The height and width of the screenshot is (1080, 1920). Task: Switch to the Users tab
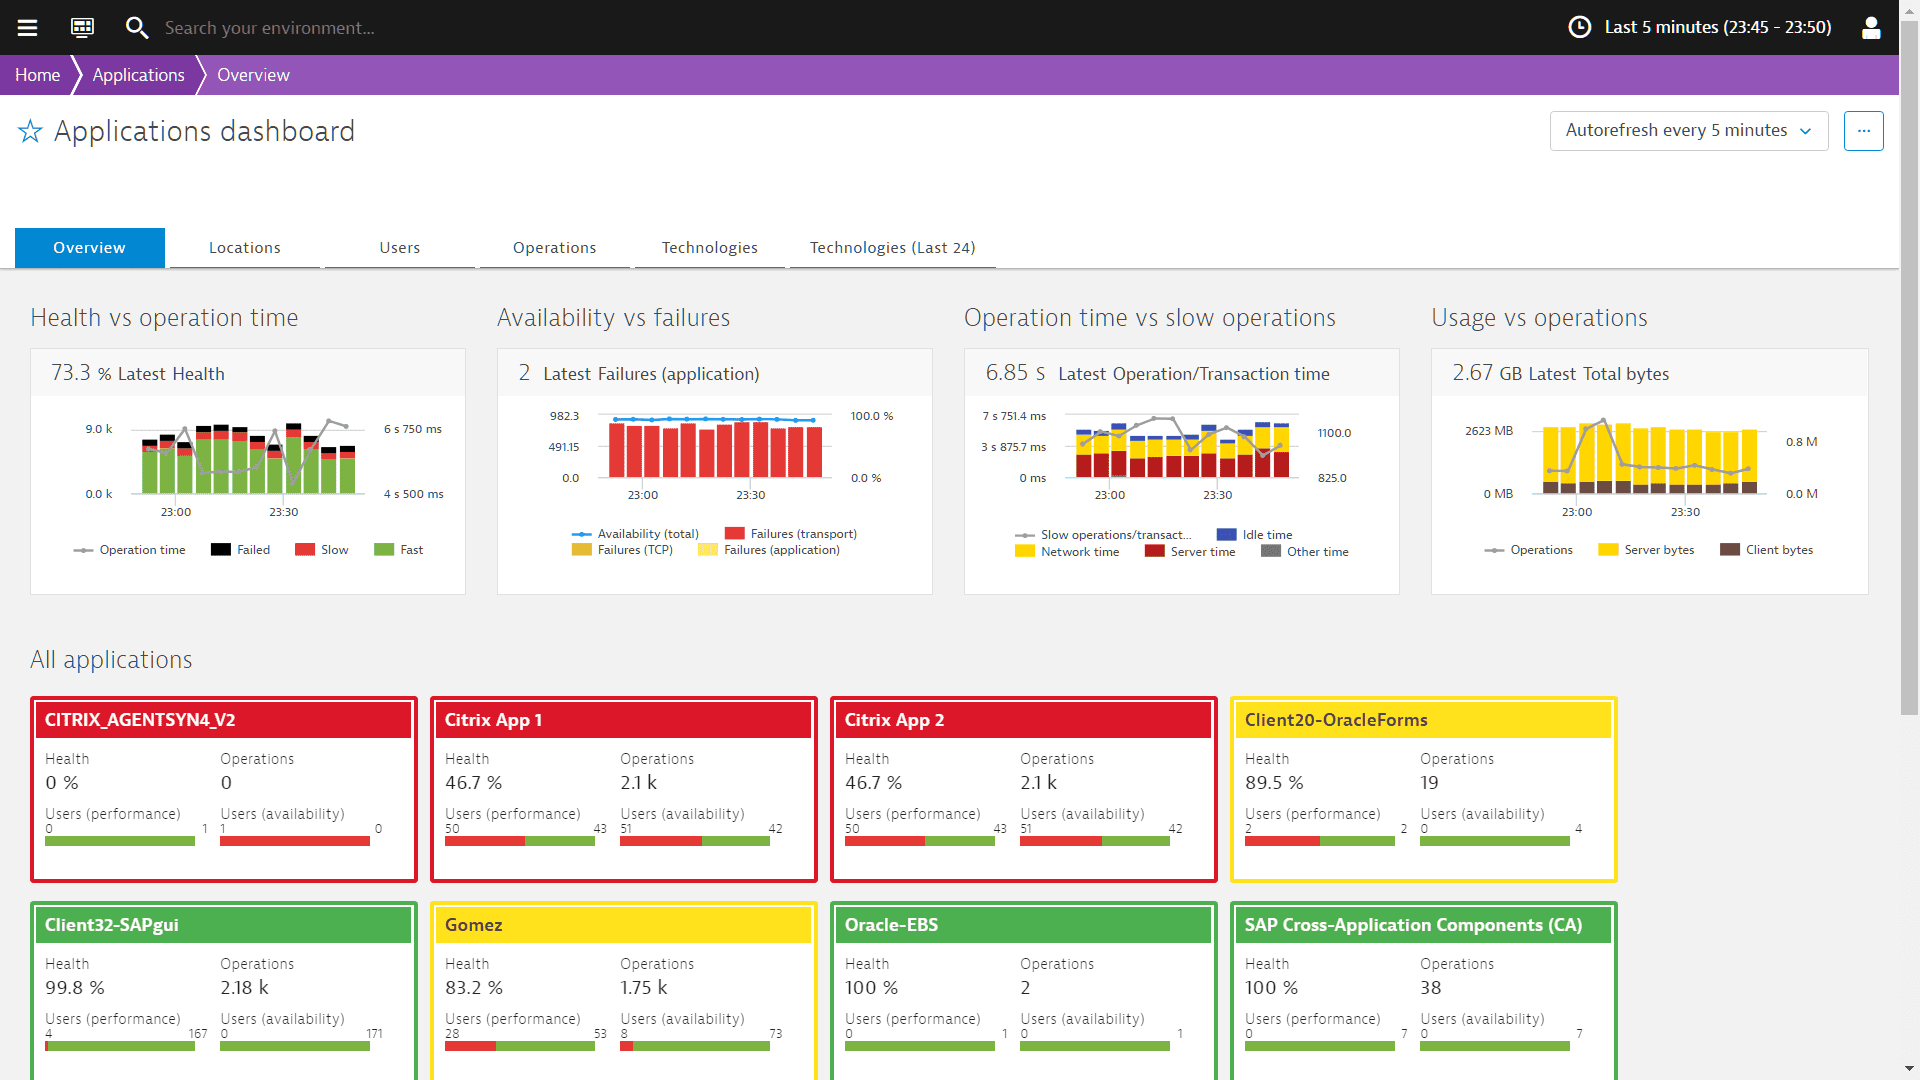(400, 248)
